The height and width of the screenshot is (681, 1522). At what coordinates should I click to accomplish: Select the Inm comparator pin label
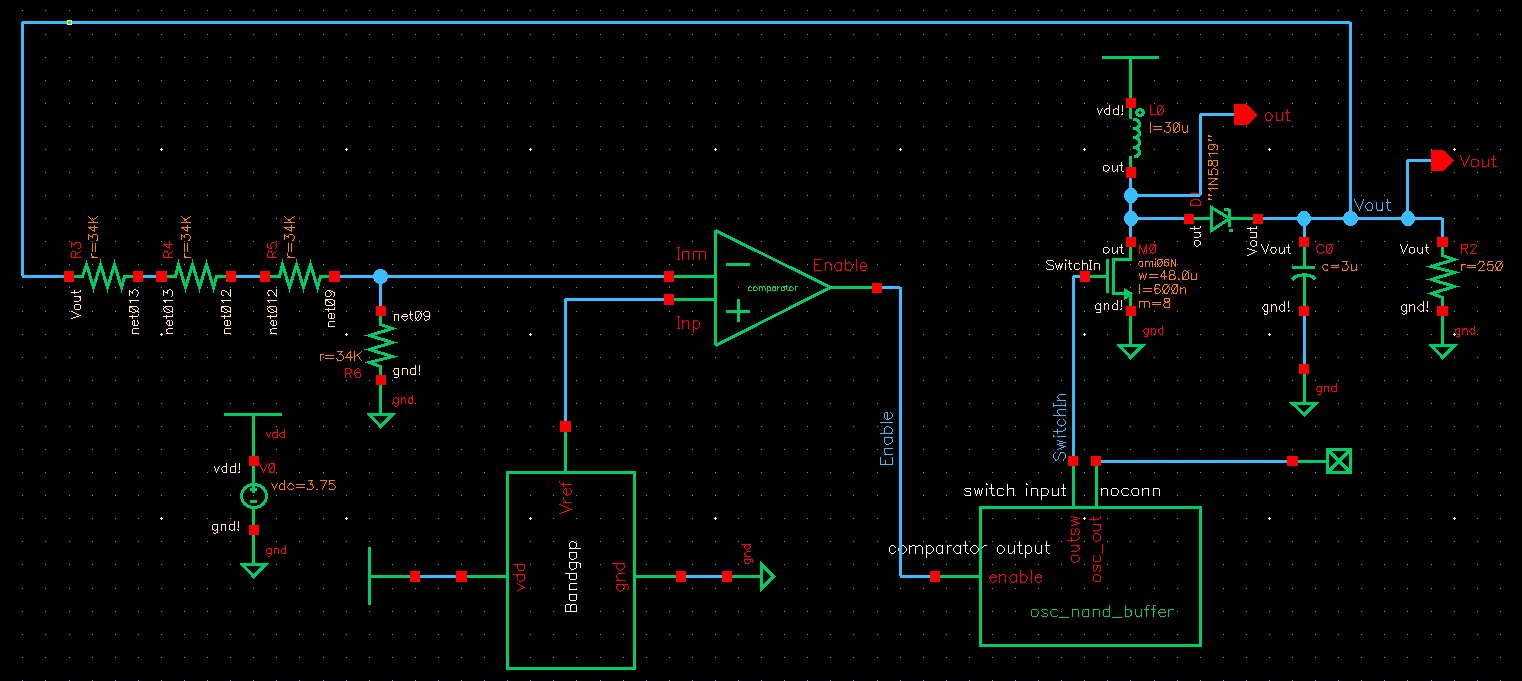coord(691,255)
